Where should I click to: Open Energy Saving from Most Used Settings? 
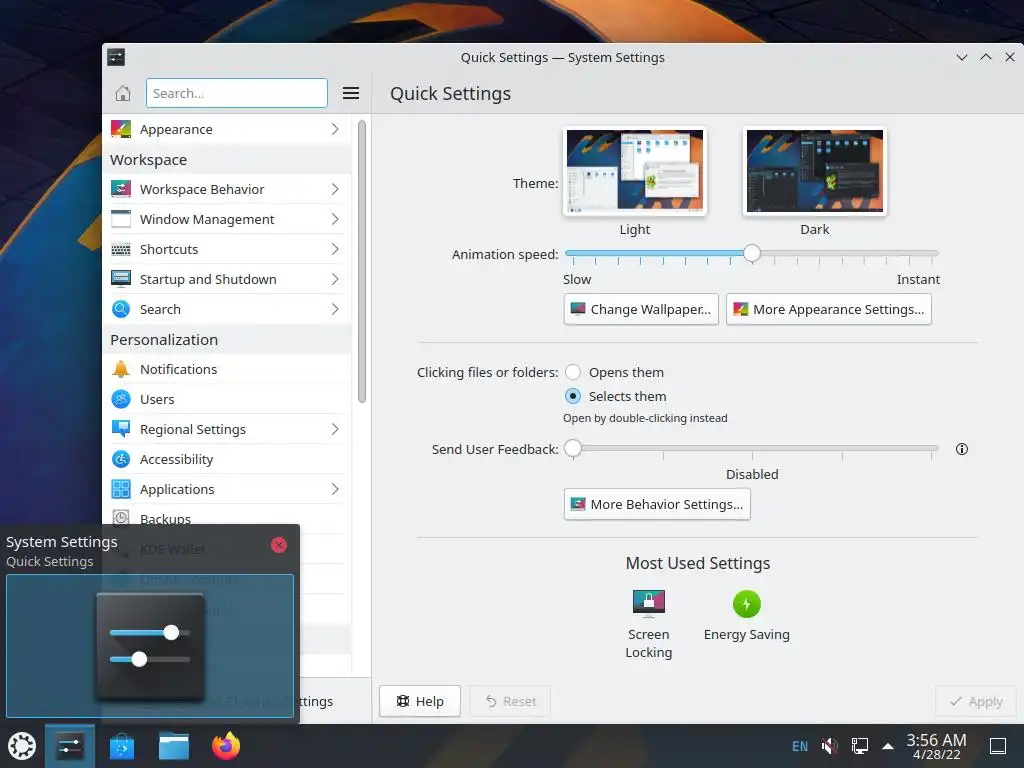click(x=746, y=616)
